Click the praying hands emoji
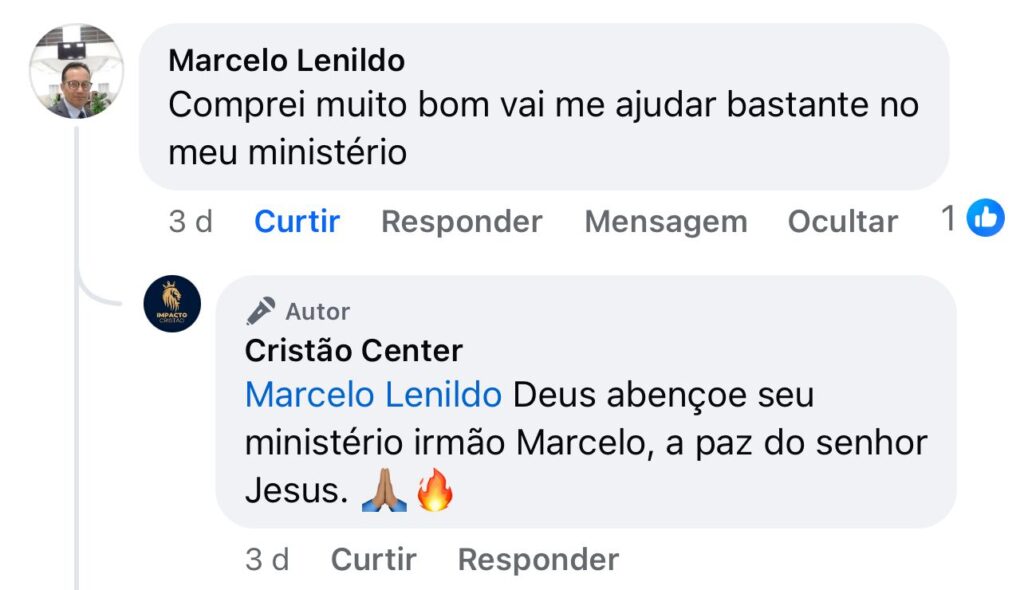This screenshot has height=590, width=1024. coord(384,492)
